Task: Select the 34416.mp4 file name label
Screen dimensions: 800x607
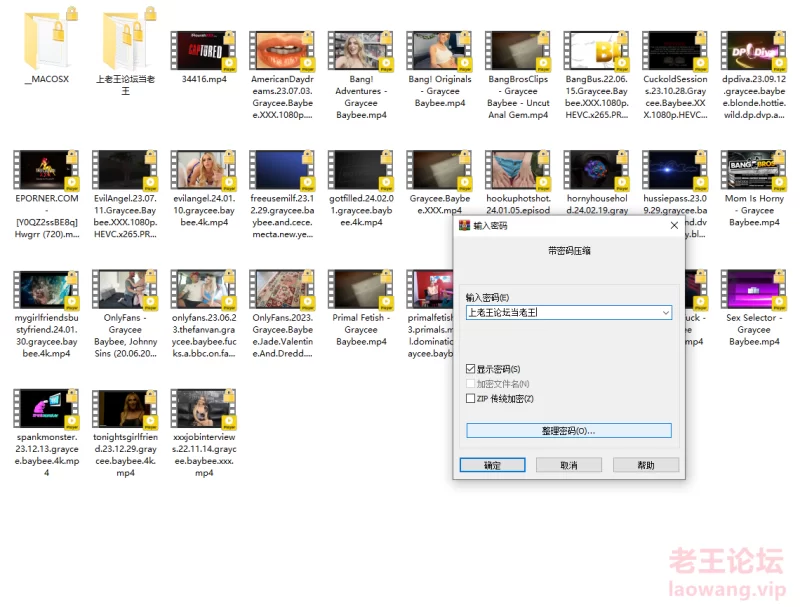Action: pos(204,79)
